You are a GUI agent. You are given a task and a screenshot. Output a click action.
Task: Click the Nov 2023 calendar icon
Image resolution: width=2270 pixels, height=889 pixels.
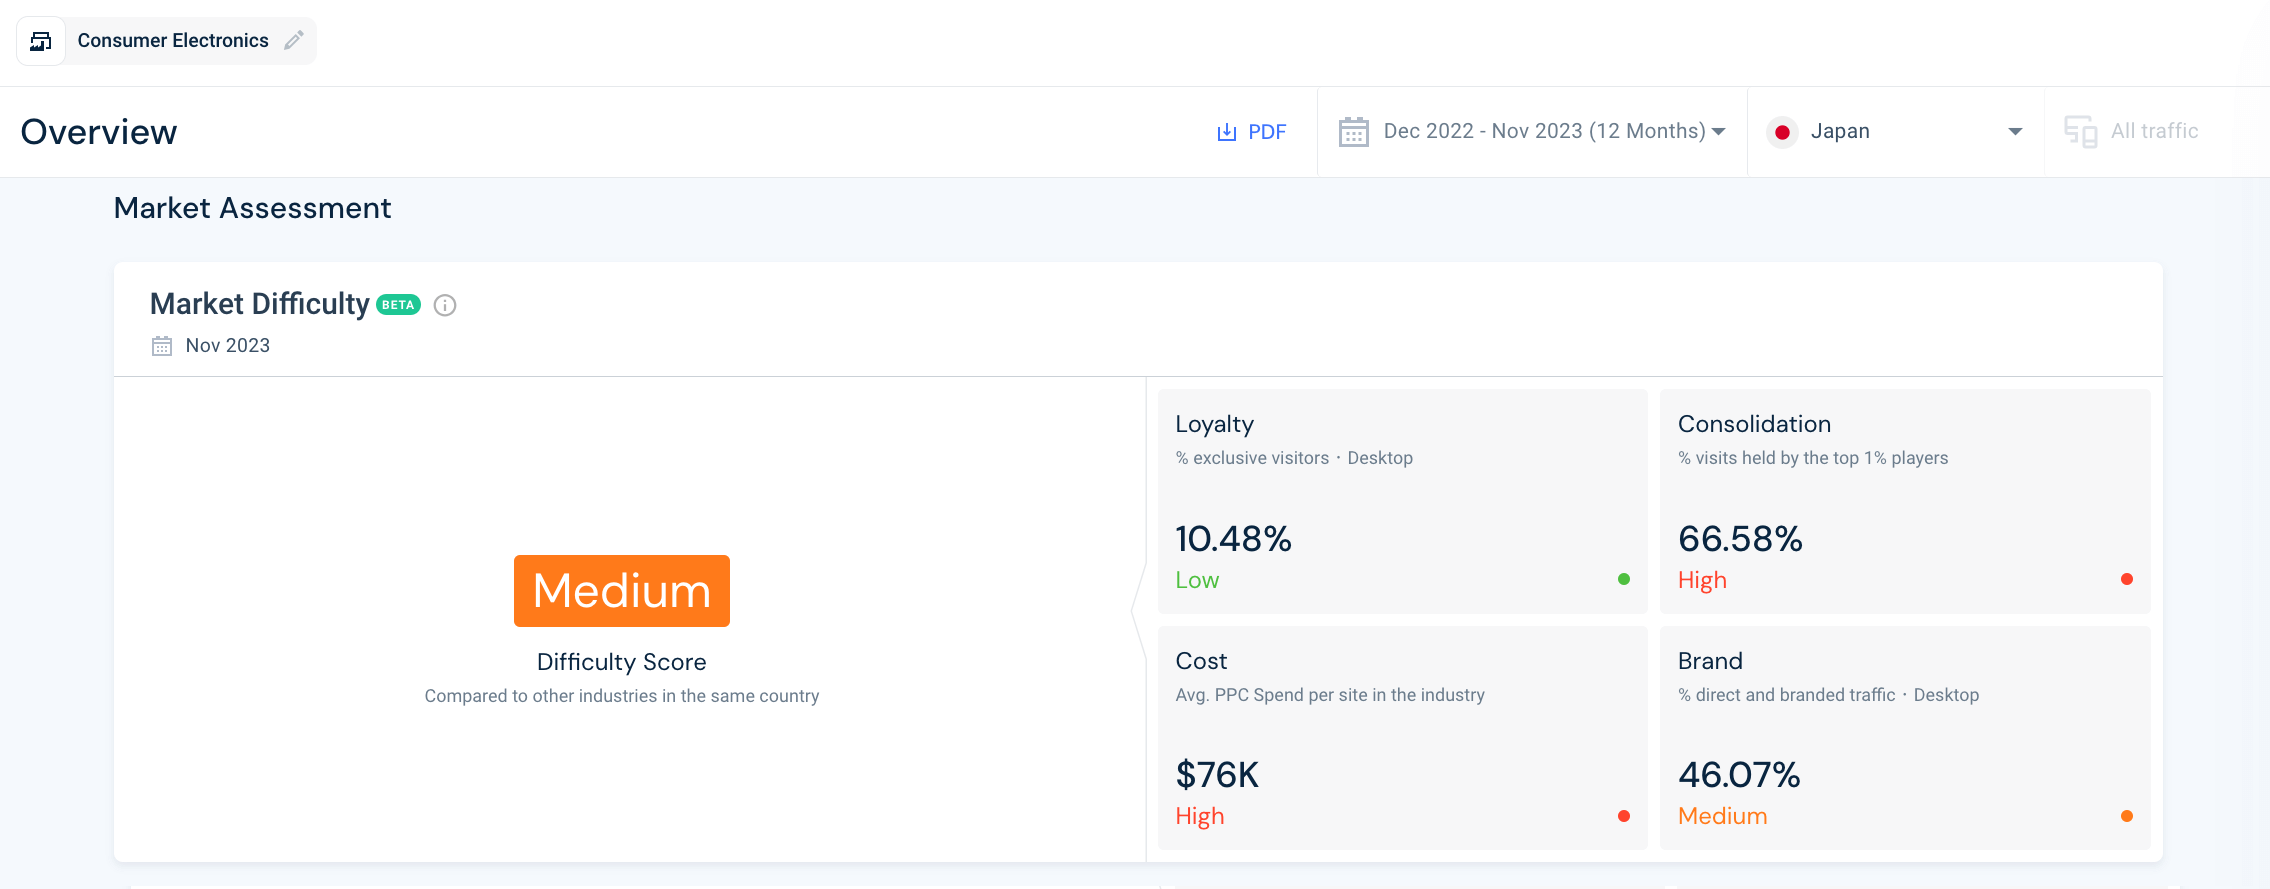point(162,346)
